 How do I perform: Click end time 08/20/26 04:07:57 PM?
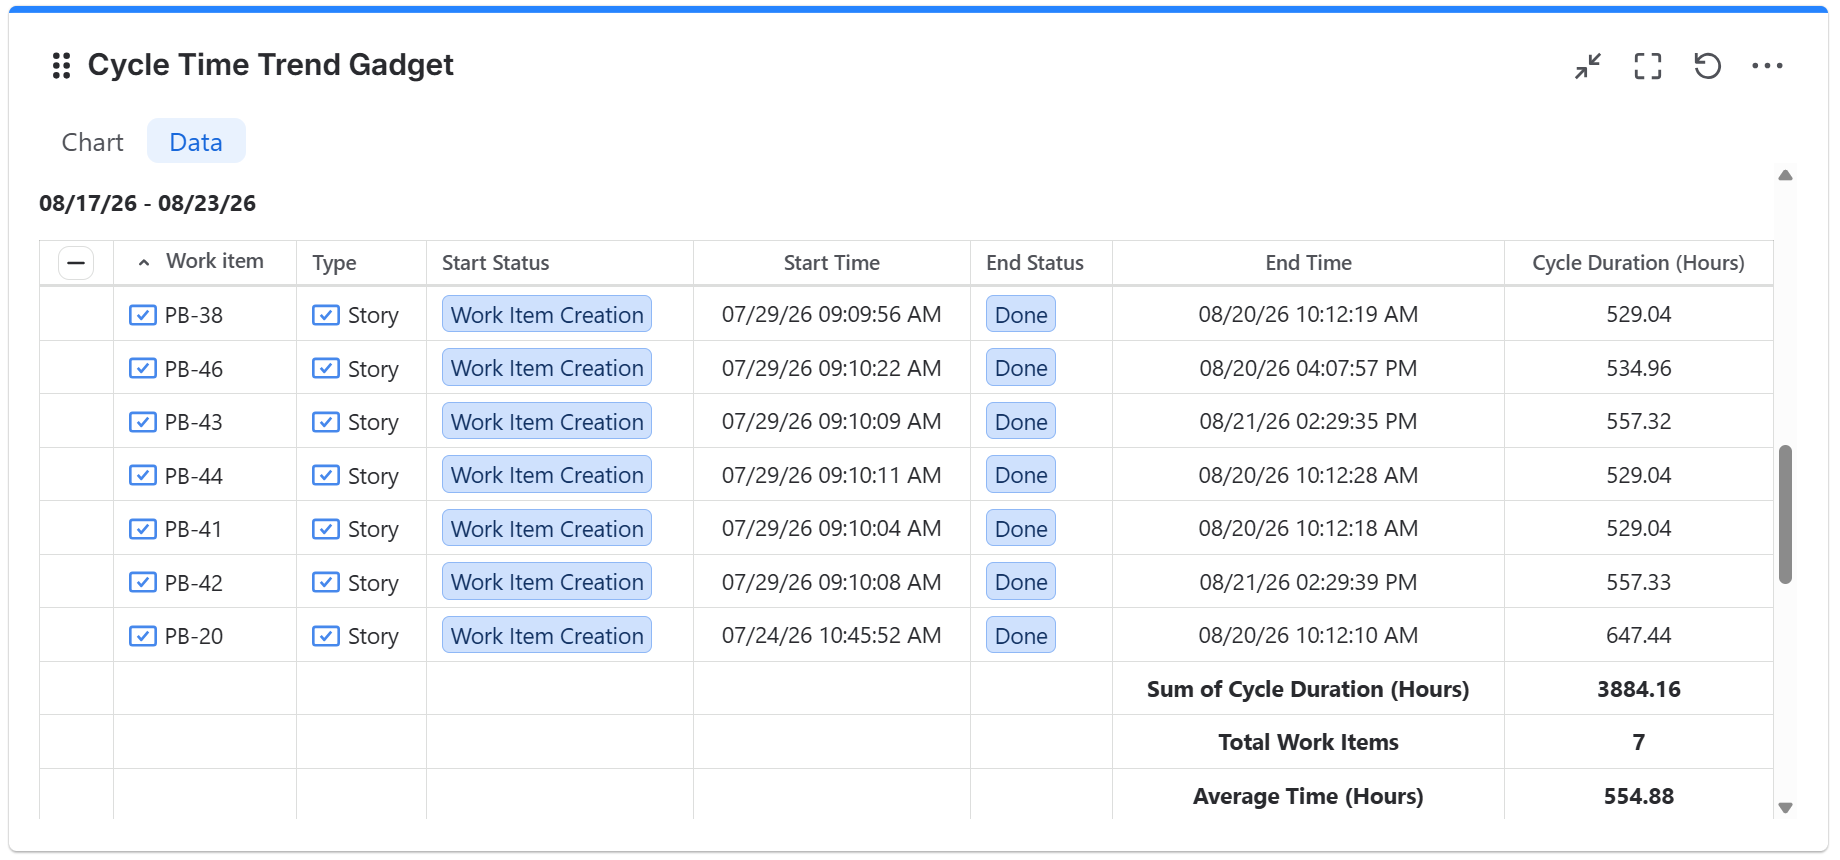(1308, 368)
